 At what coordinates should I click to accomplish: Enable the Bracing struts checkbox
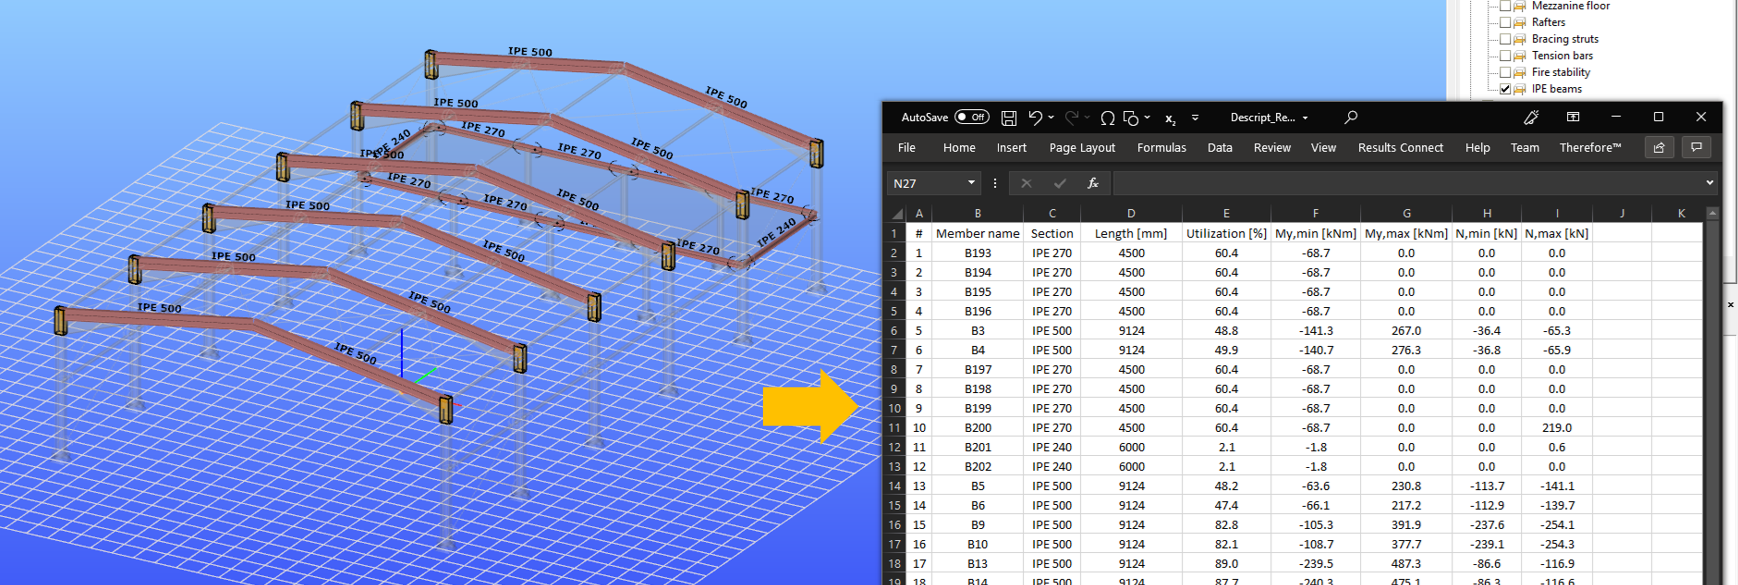pyautogui.click(x=1505, y=39)
